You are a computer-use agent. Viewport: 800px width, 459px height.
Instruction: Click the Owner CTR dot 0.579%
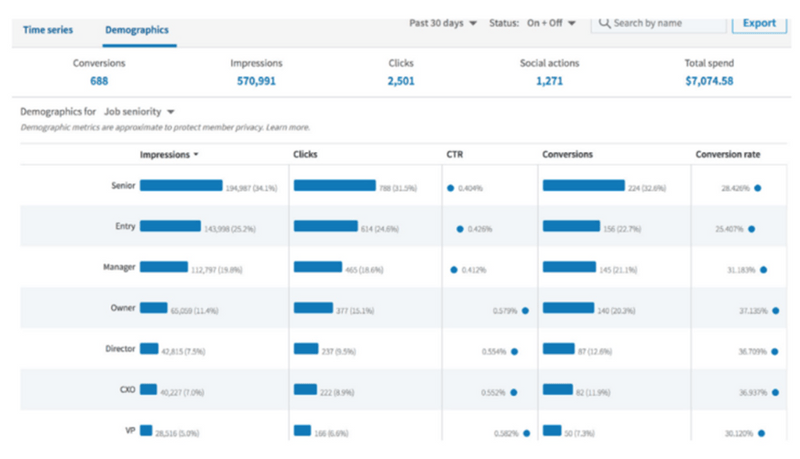pyautogui.click(x=526, y=311)
